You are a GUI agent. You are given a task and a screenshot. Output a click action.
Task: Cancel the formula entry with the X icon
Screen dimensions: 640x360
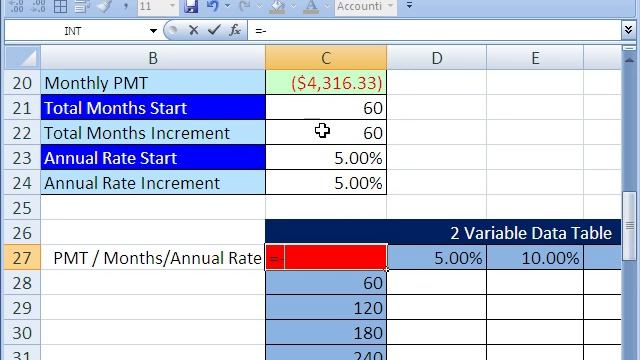click(193, 30)
